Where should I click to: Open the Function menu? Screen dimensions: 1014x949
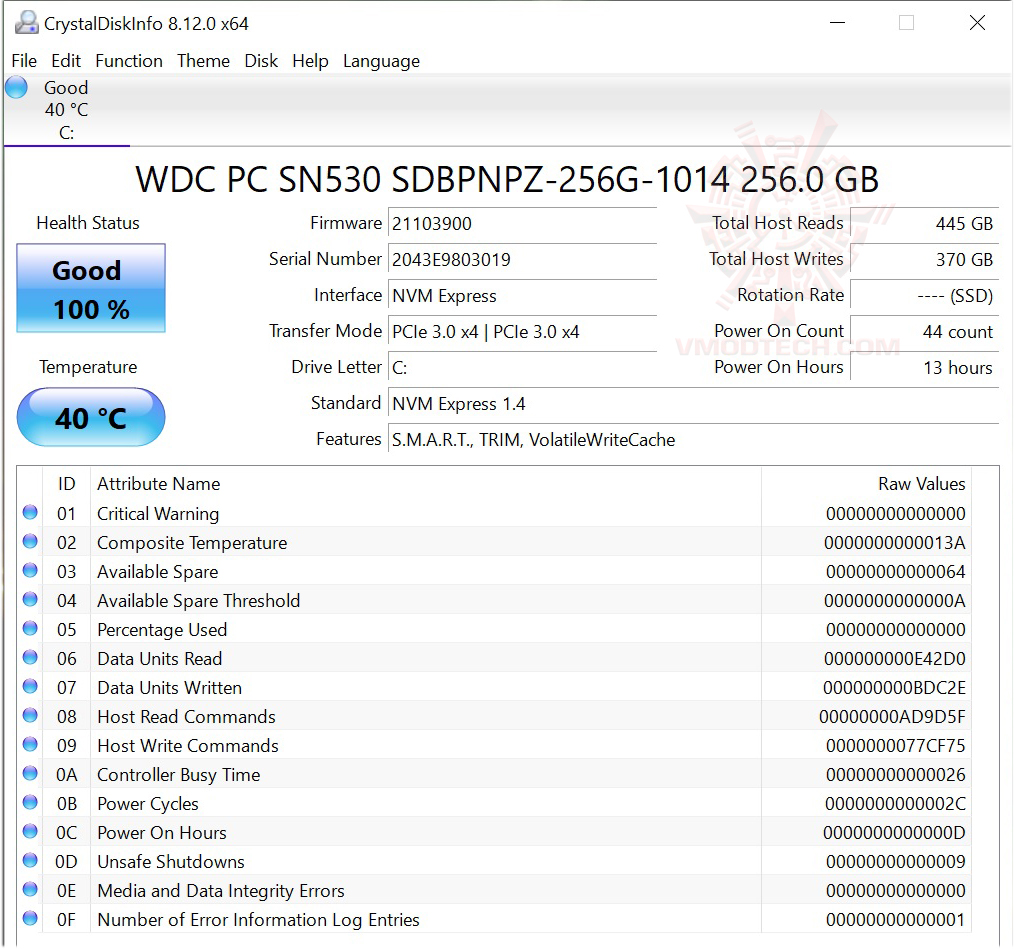[129, 61]
